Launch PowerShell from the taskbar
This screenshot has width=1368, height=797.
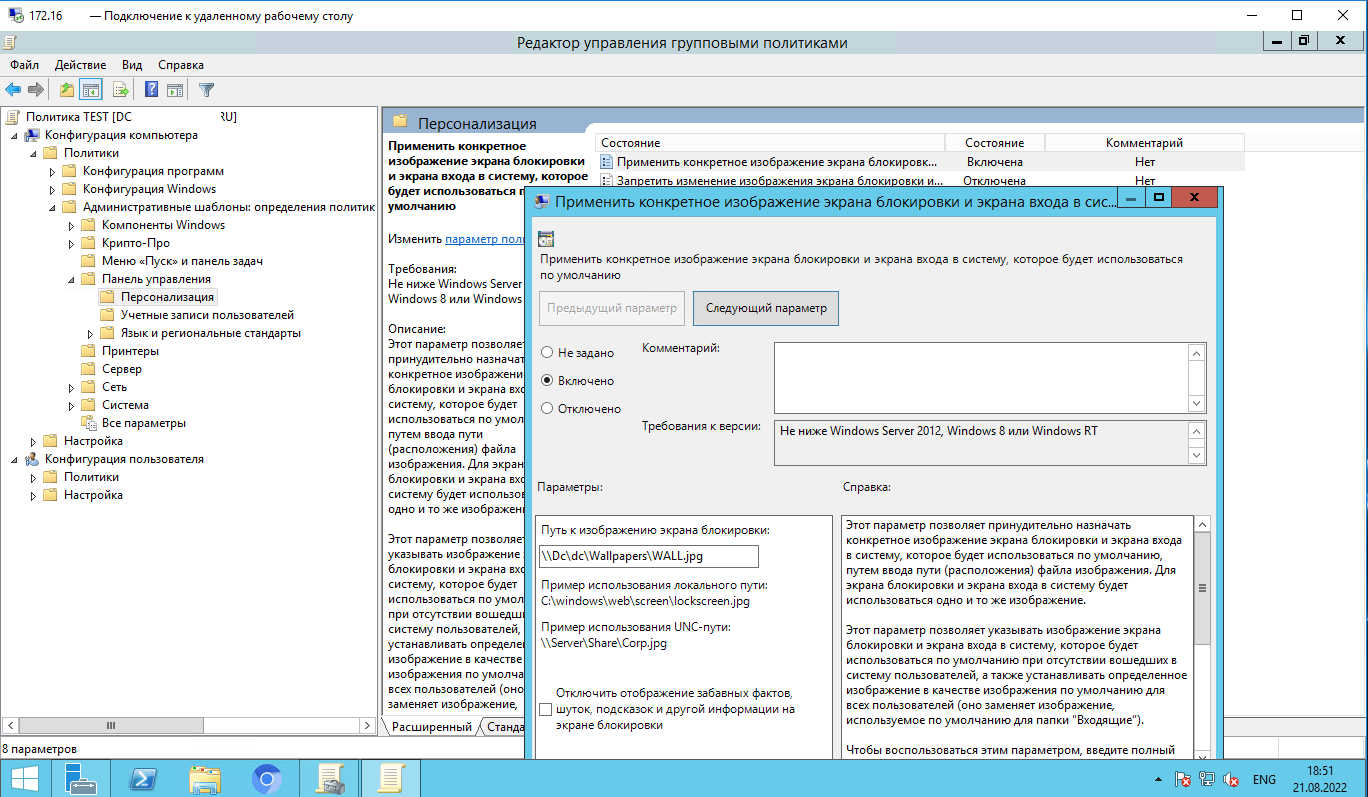(143, 778)
